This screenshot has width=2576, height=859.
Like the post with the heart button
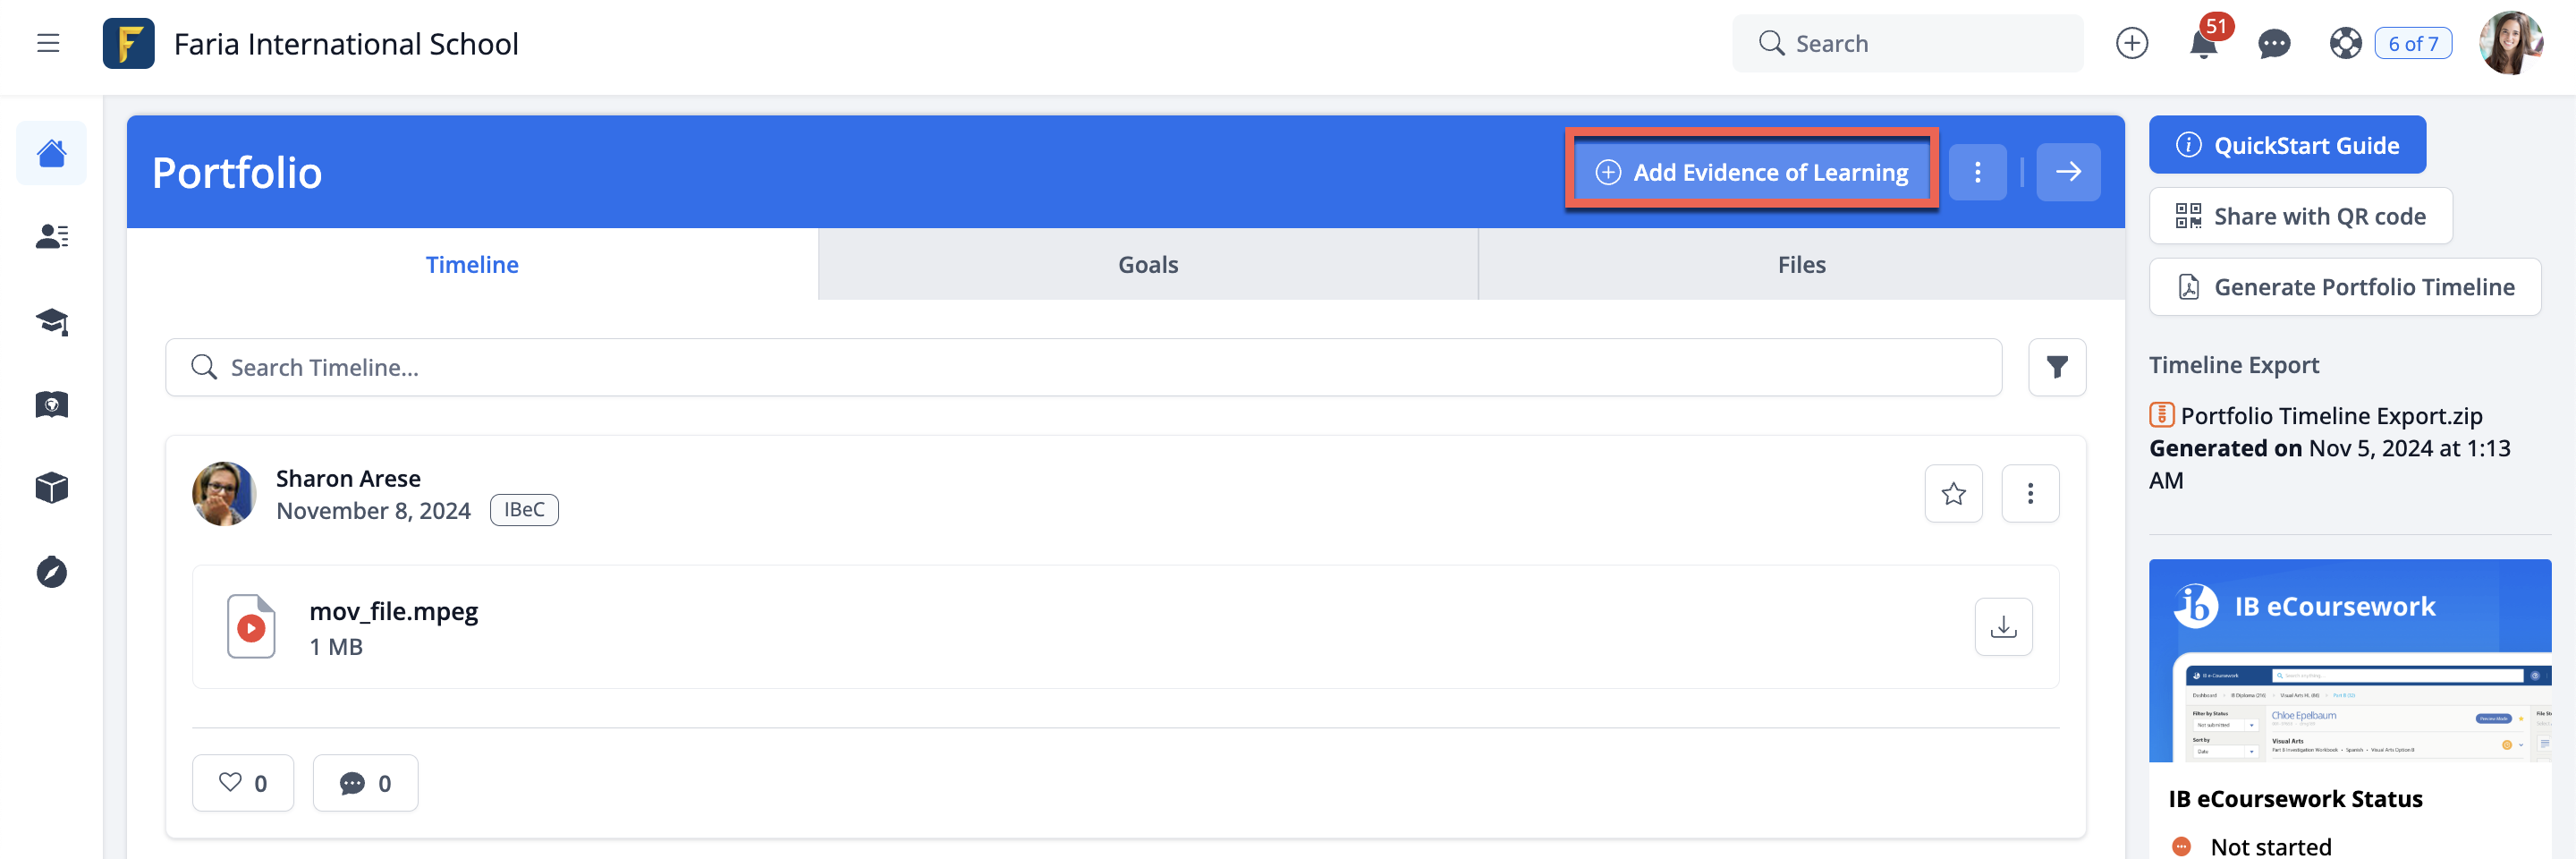click(x=243, y=783)
